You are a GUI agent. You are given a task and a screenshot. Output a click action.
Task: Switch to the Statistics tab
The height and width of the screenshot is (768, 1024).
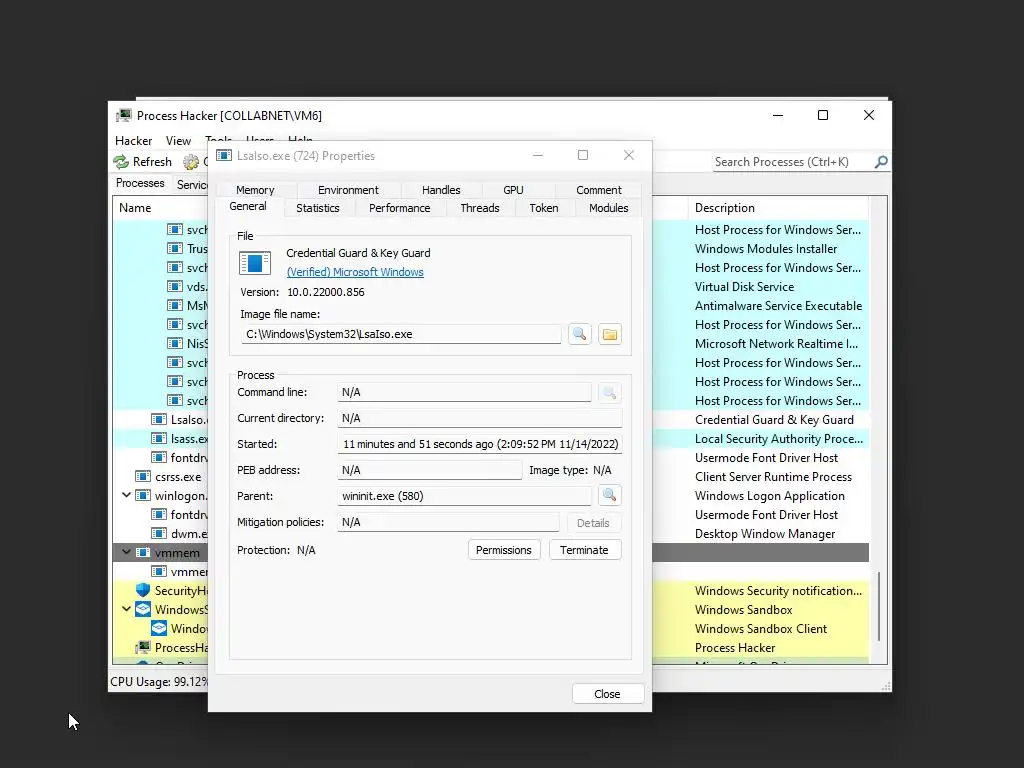(318, 208)
